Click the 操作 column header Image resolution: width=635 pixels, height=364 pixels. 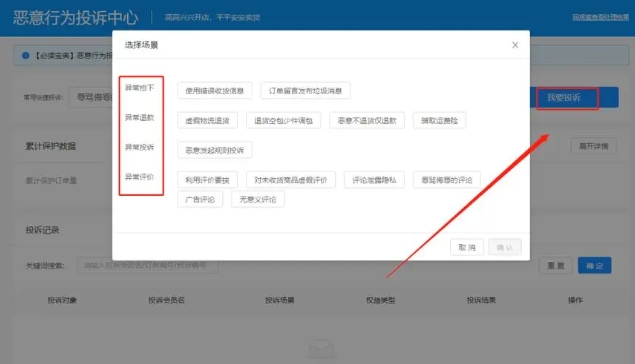tap(575, 300)
